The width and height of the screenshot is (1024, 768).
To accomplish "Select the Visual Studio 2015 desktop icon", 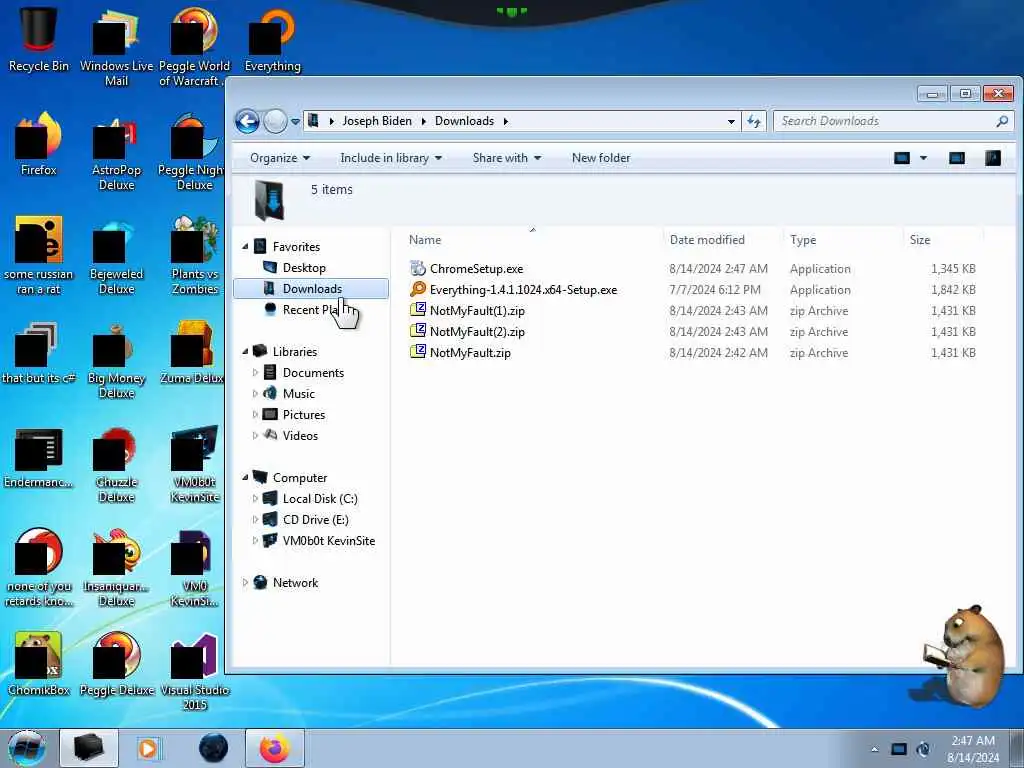I will (195, 673).
